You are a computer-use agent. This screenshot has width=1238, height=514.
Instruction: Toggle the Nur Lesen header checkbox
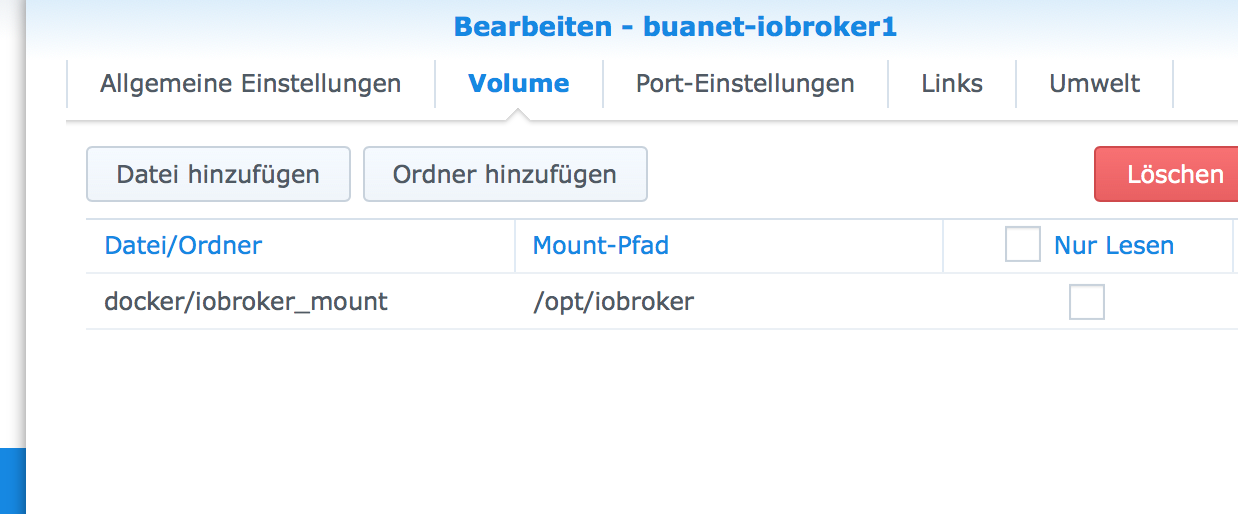[x=1022, y=245]
